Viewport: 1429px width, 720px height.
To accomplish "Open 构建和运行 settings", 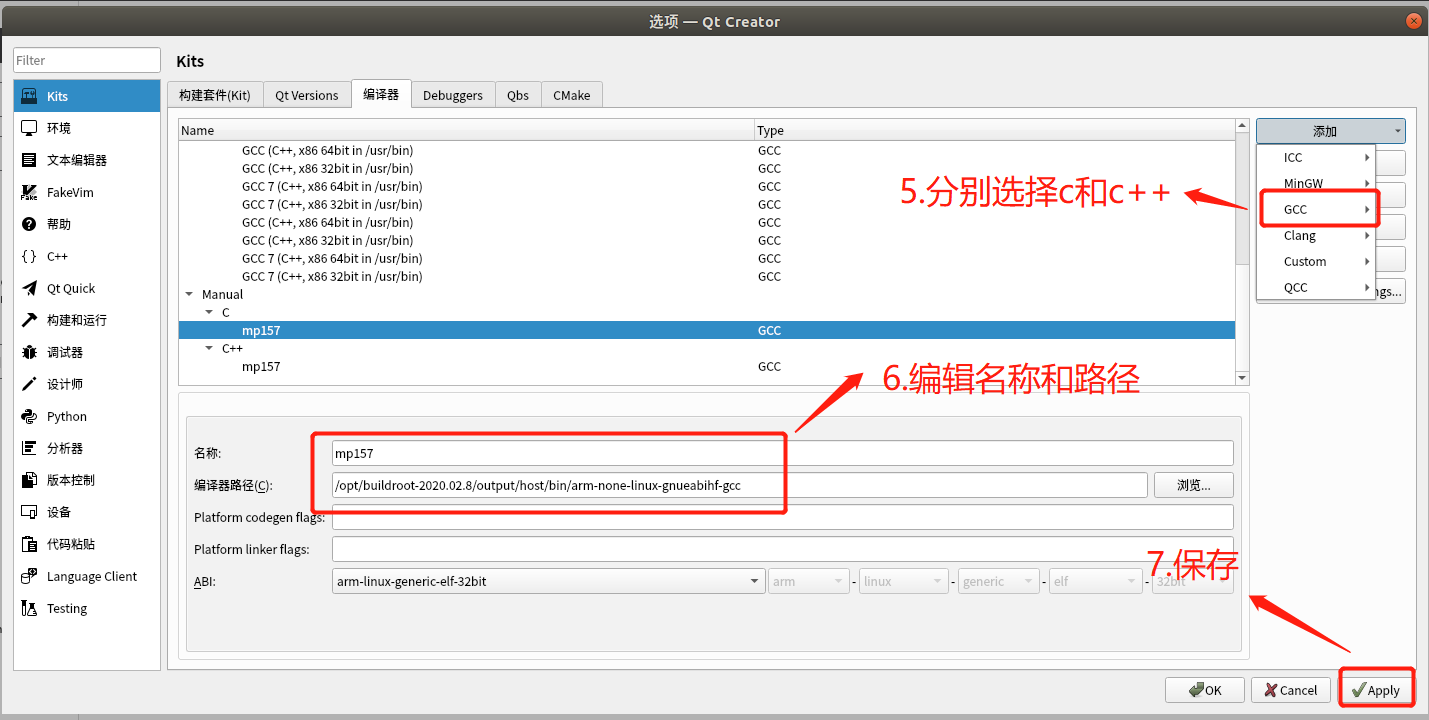I will tap(82, 320).
